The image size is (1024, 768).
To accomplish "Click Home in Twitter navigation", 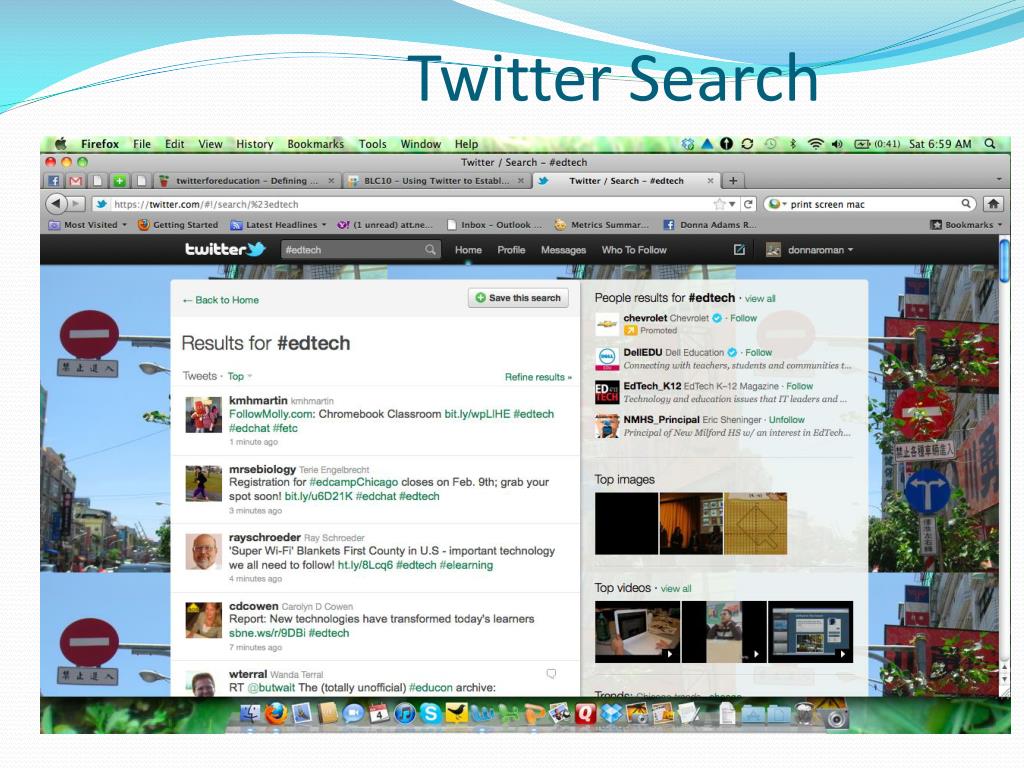I will [x=468, y=249].
